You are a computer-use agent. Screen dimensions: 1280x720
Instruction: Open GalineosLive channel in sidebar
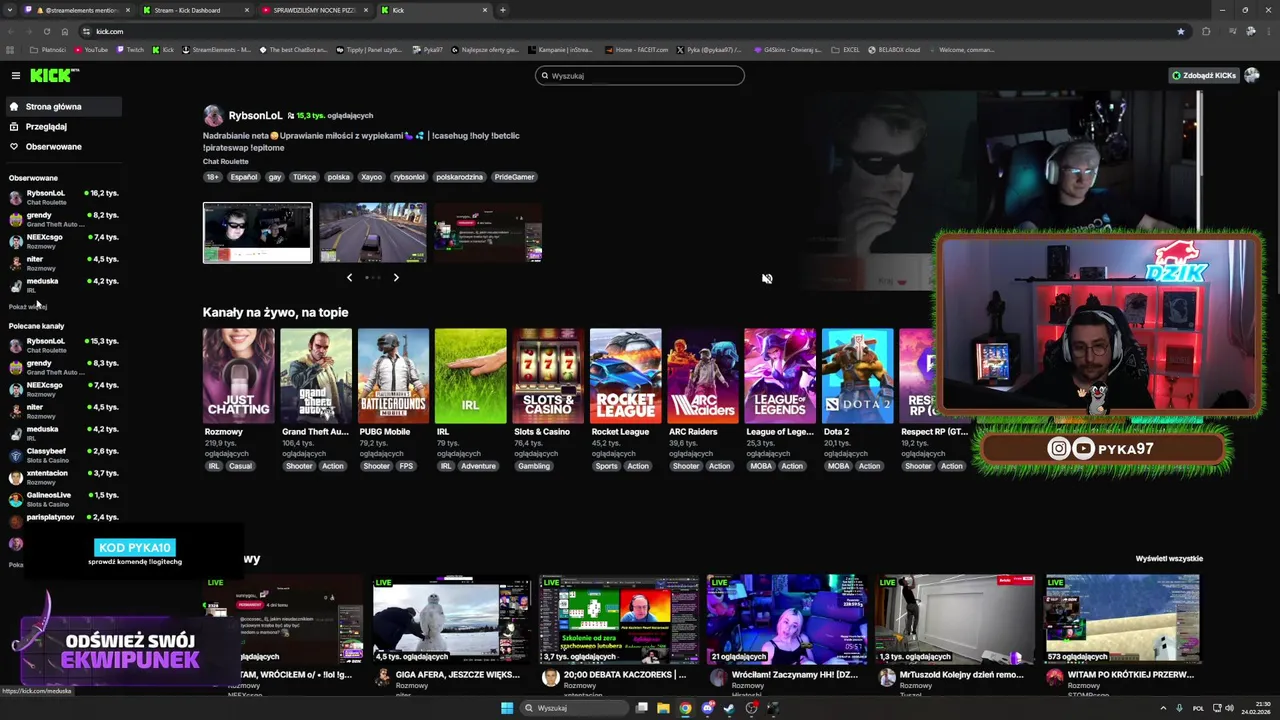coord(62,499)
